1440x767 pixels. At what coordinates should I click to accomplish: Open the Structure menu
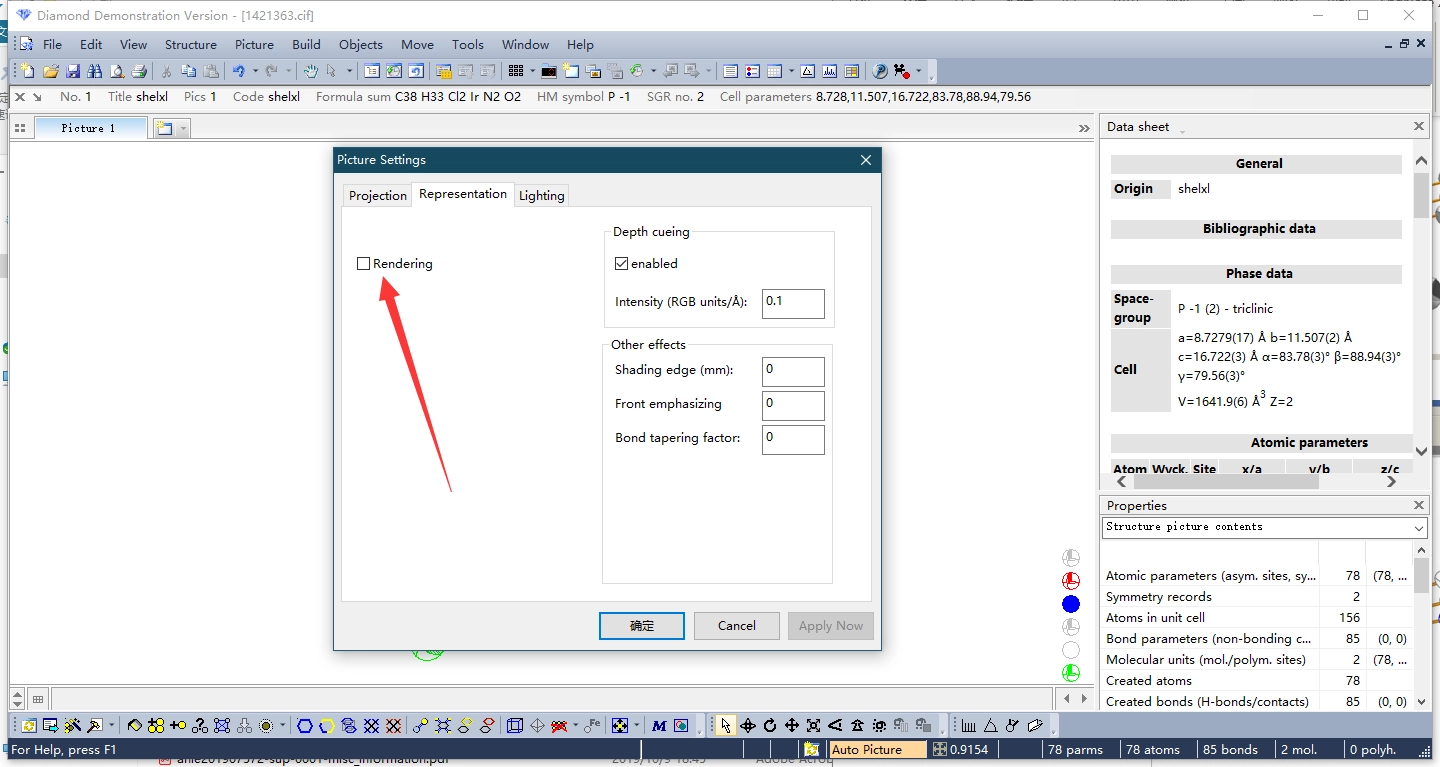click(190, 44)
